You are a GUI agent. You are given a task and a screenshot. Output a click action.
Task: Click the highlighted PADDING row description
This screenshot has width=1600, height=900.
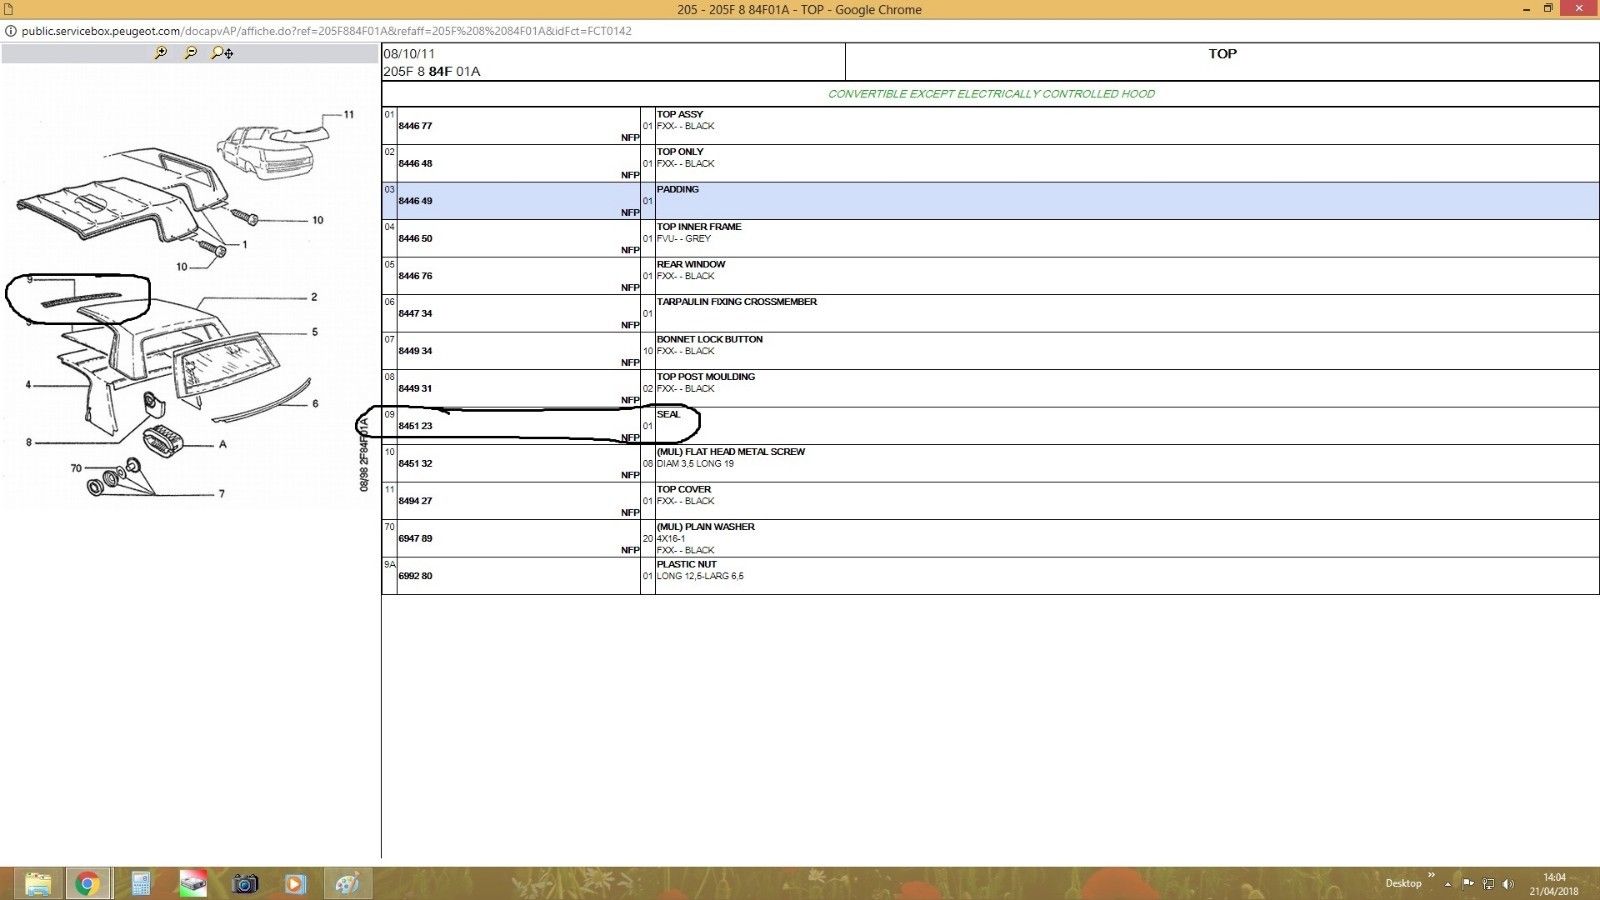point(678,190)
